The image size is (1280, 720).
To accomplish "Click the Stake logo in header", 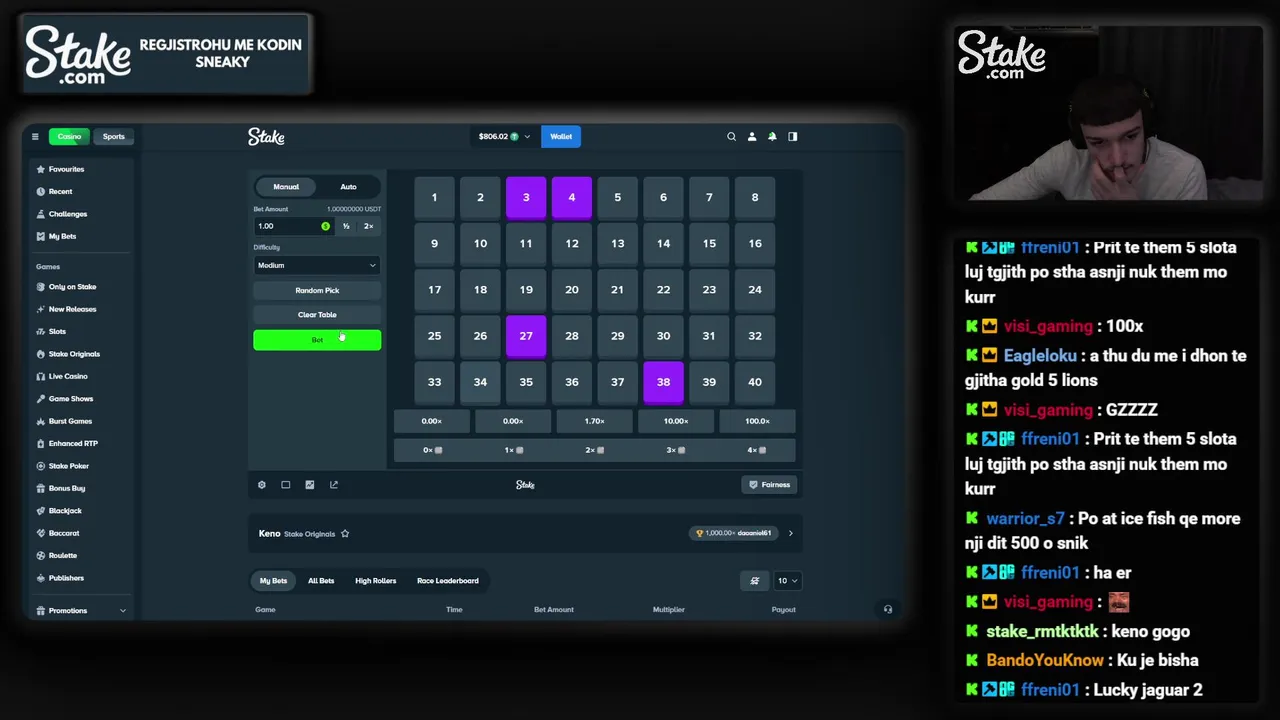I will [267, 137].
